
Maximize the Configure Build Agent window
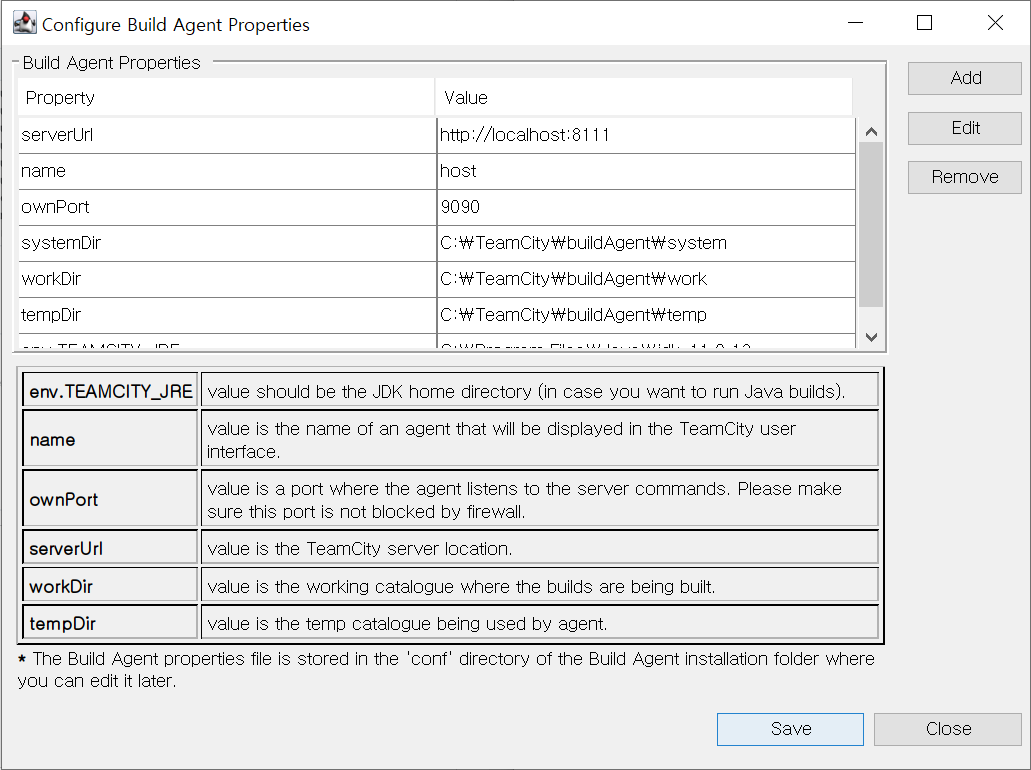pos(924,23)
